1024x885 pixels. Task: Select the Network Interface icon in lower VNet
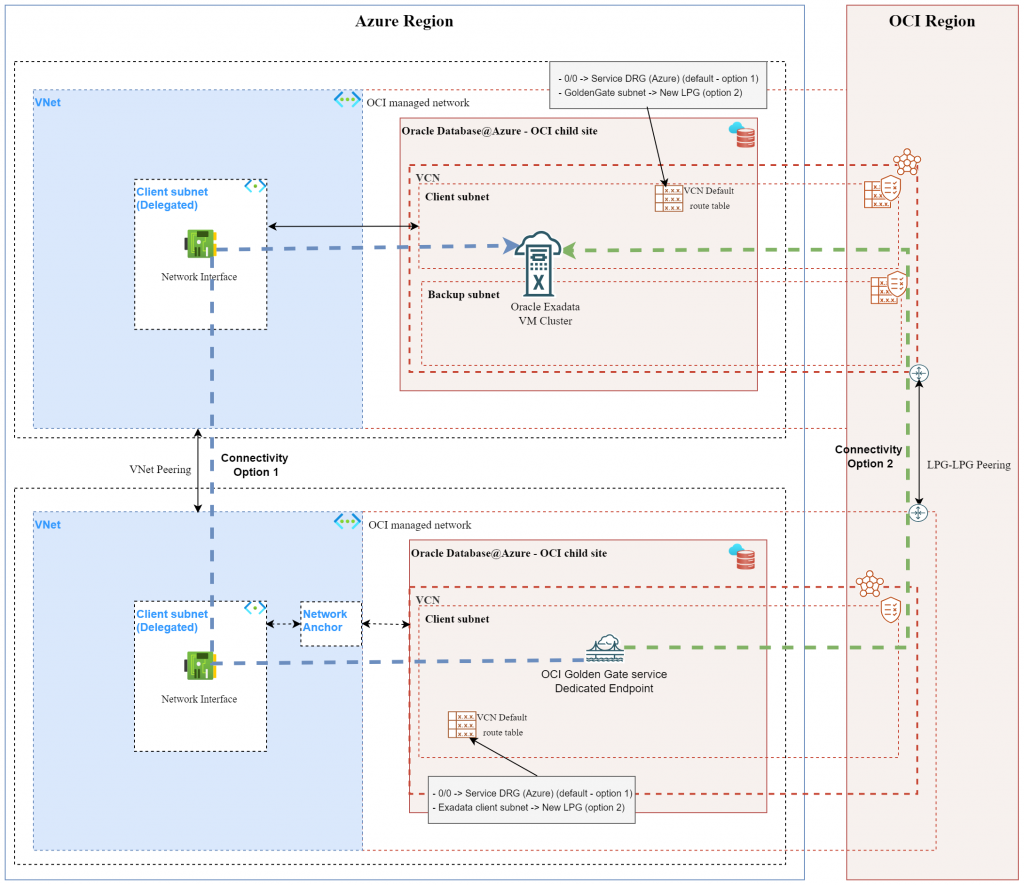[198, 663]
